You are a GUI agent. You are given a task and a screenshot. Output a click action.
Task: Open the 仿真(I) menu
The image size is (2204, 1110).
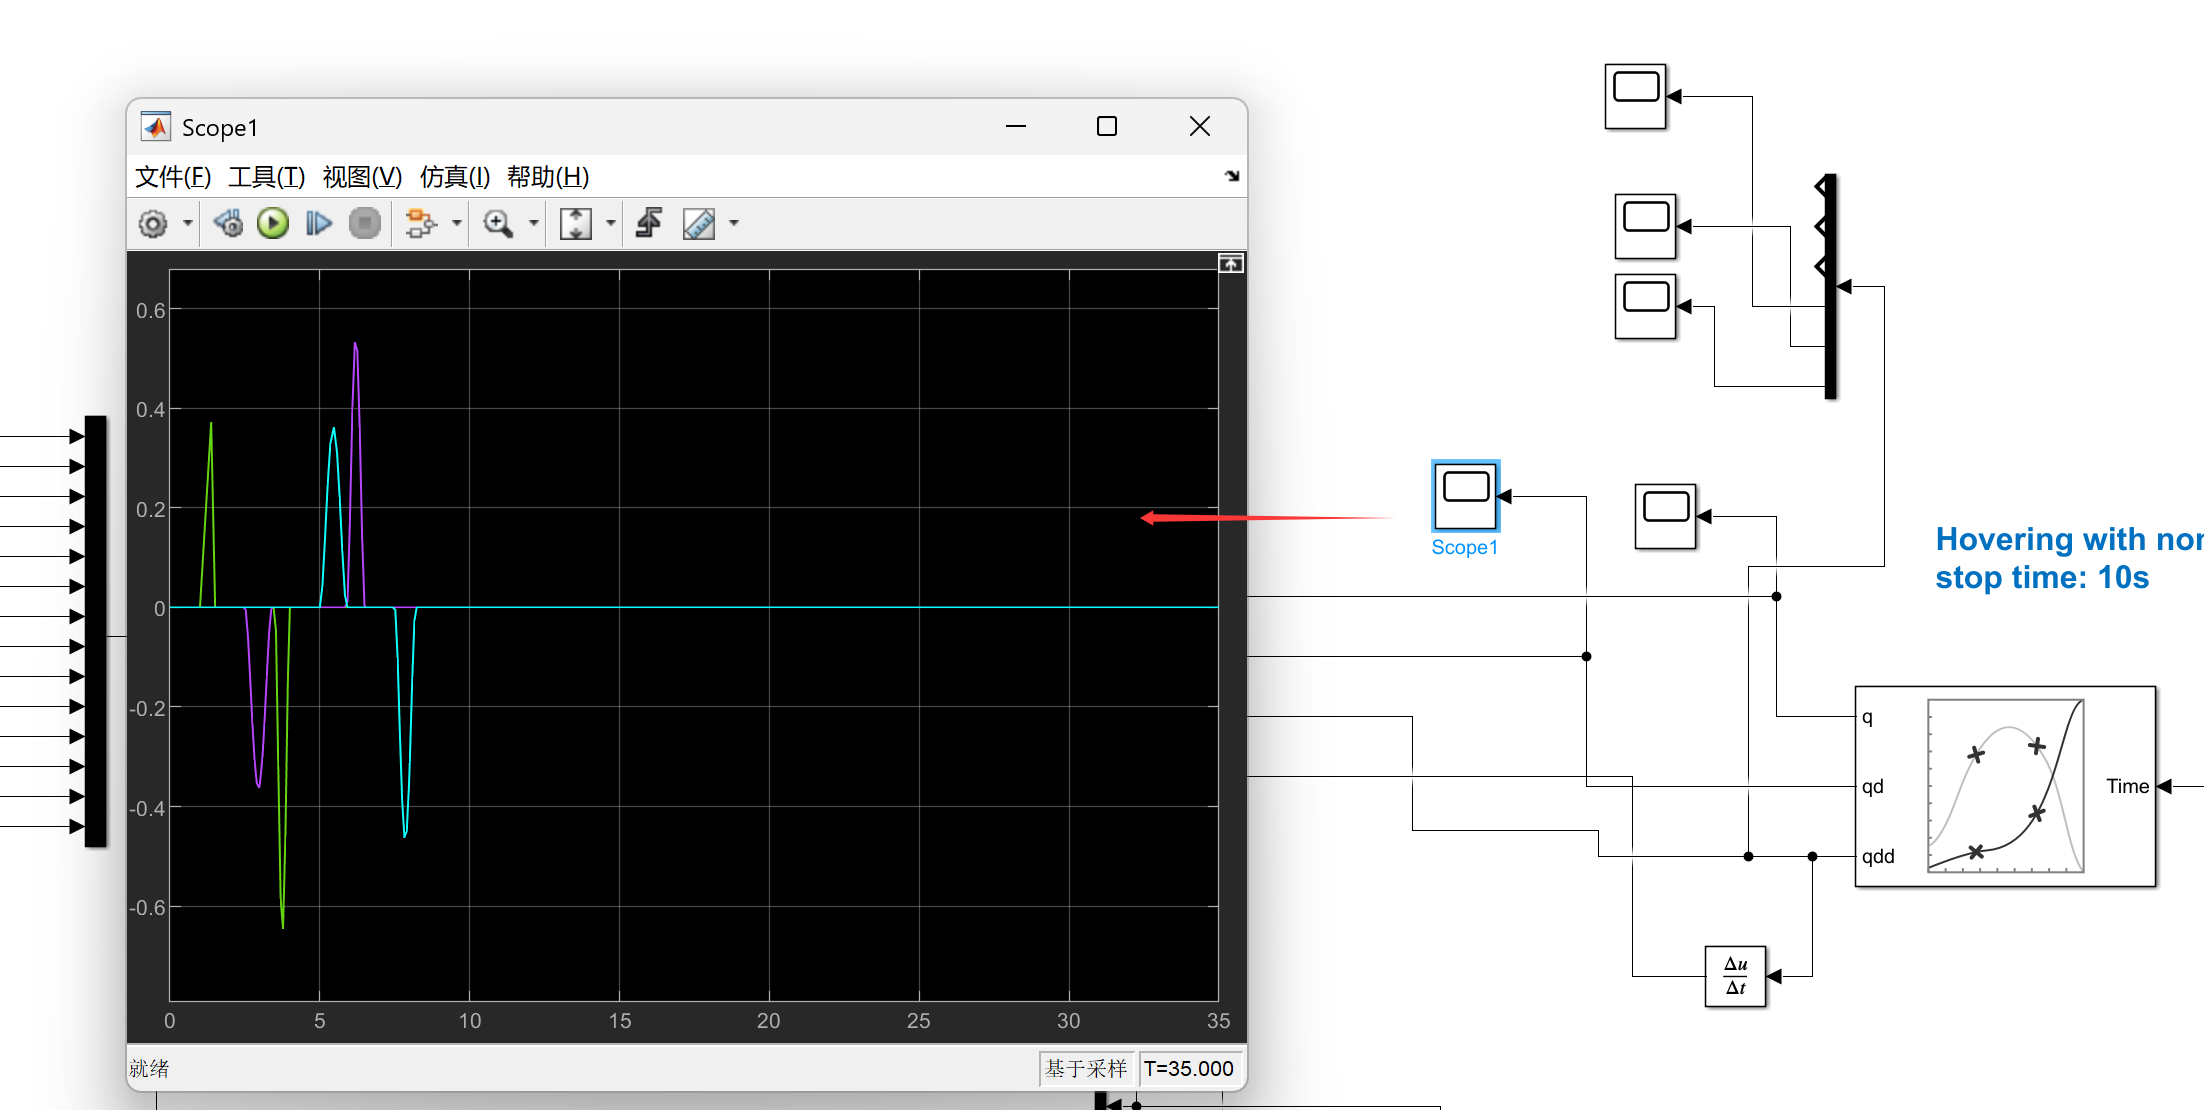point(454,177)
